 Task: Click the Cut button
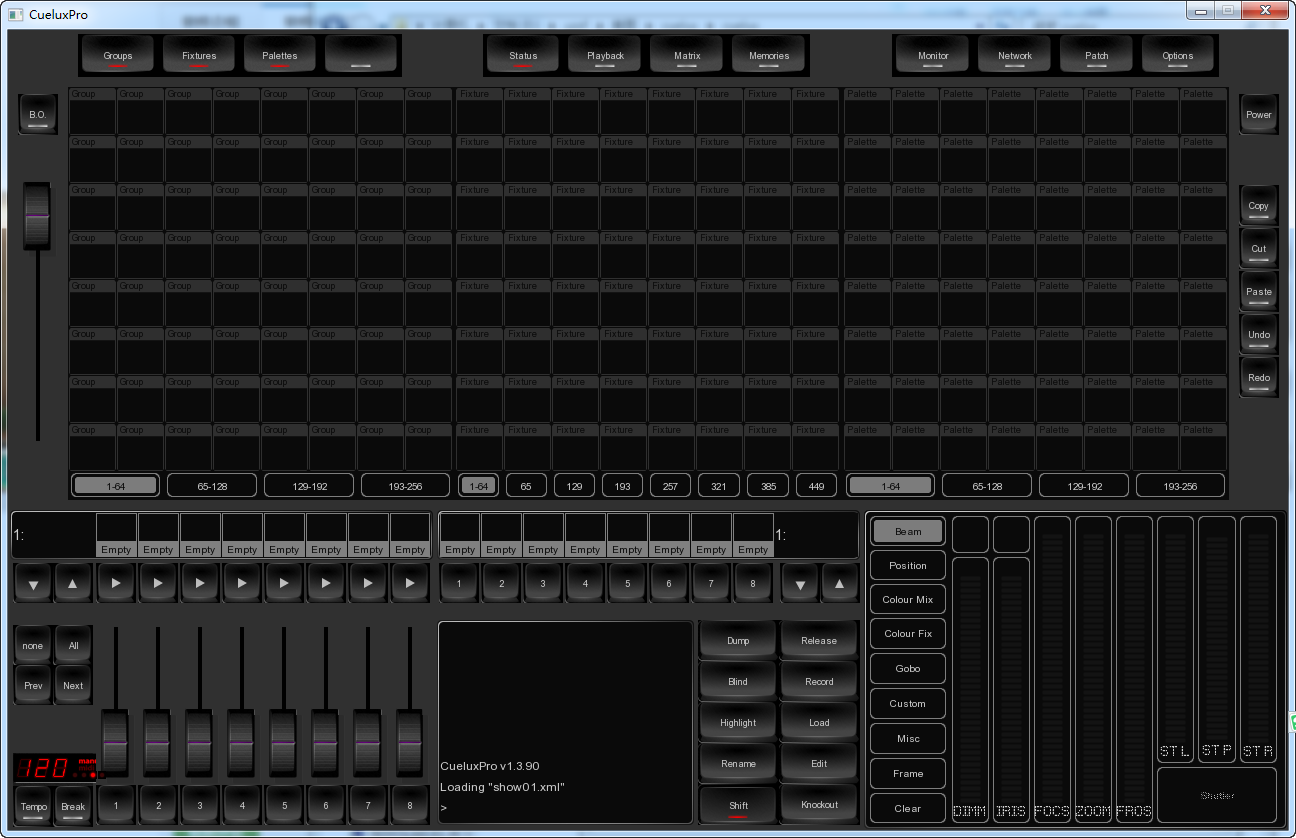(x=1259, y=249)
